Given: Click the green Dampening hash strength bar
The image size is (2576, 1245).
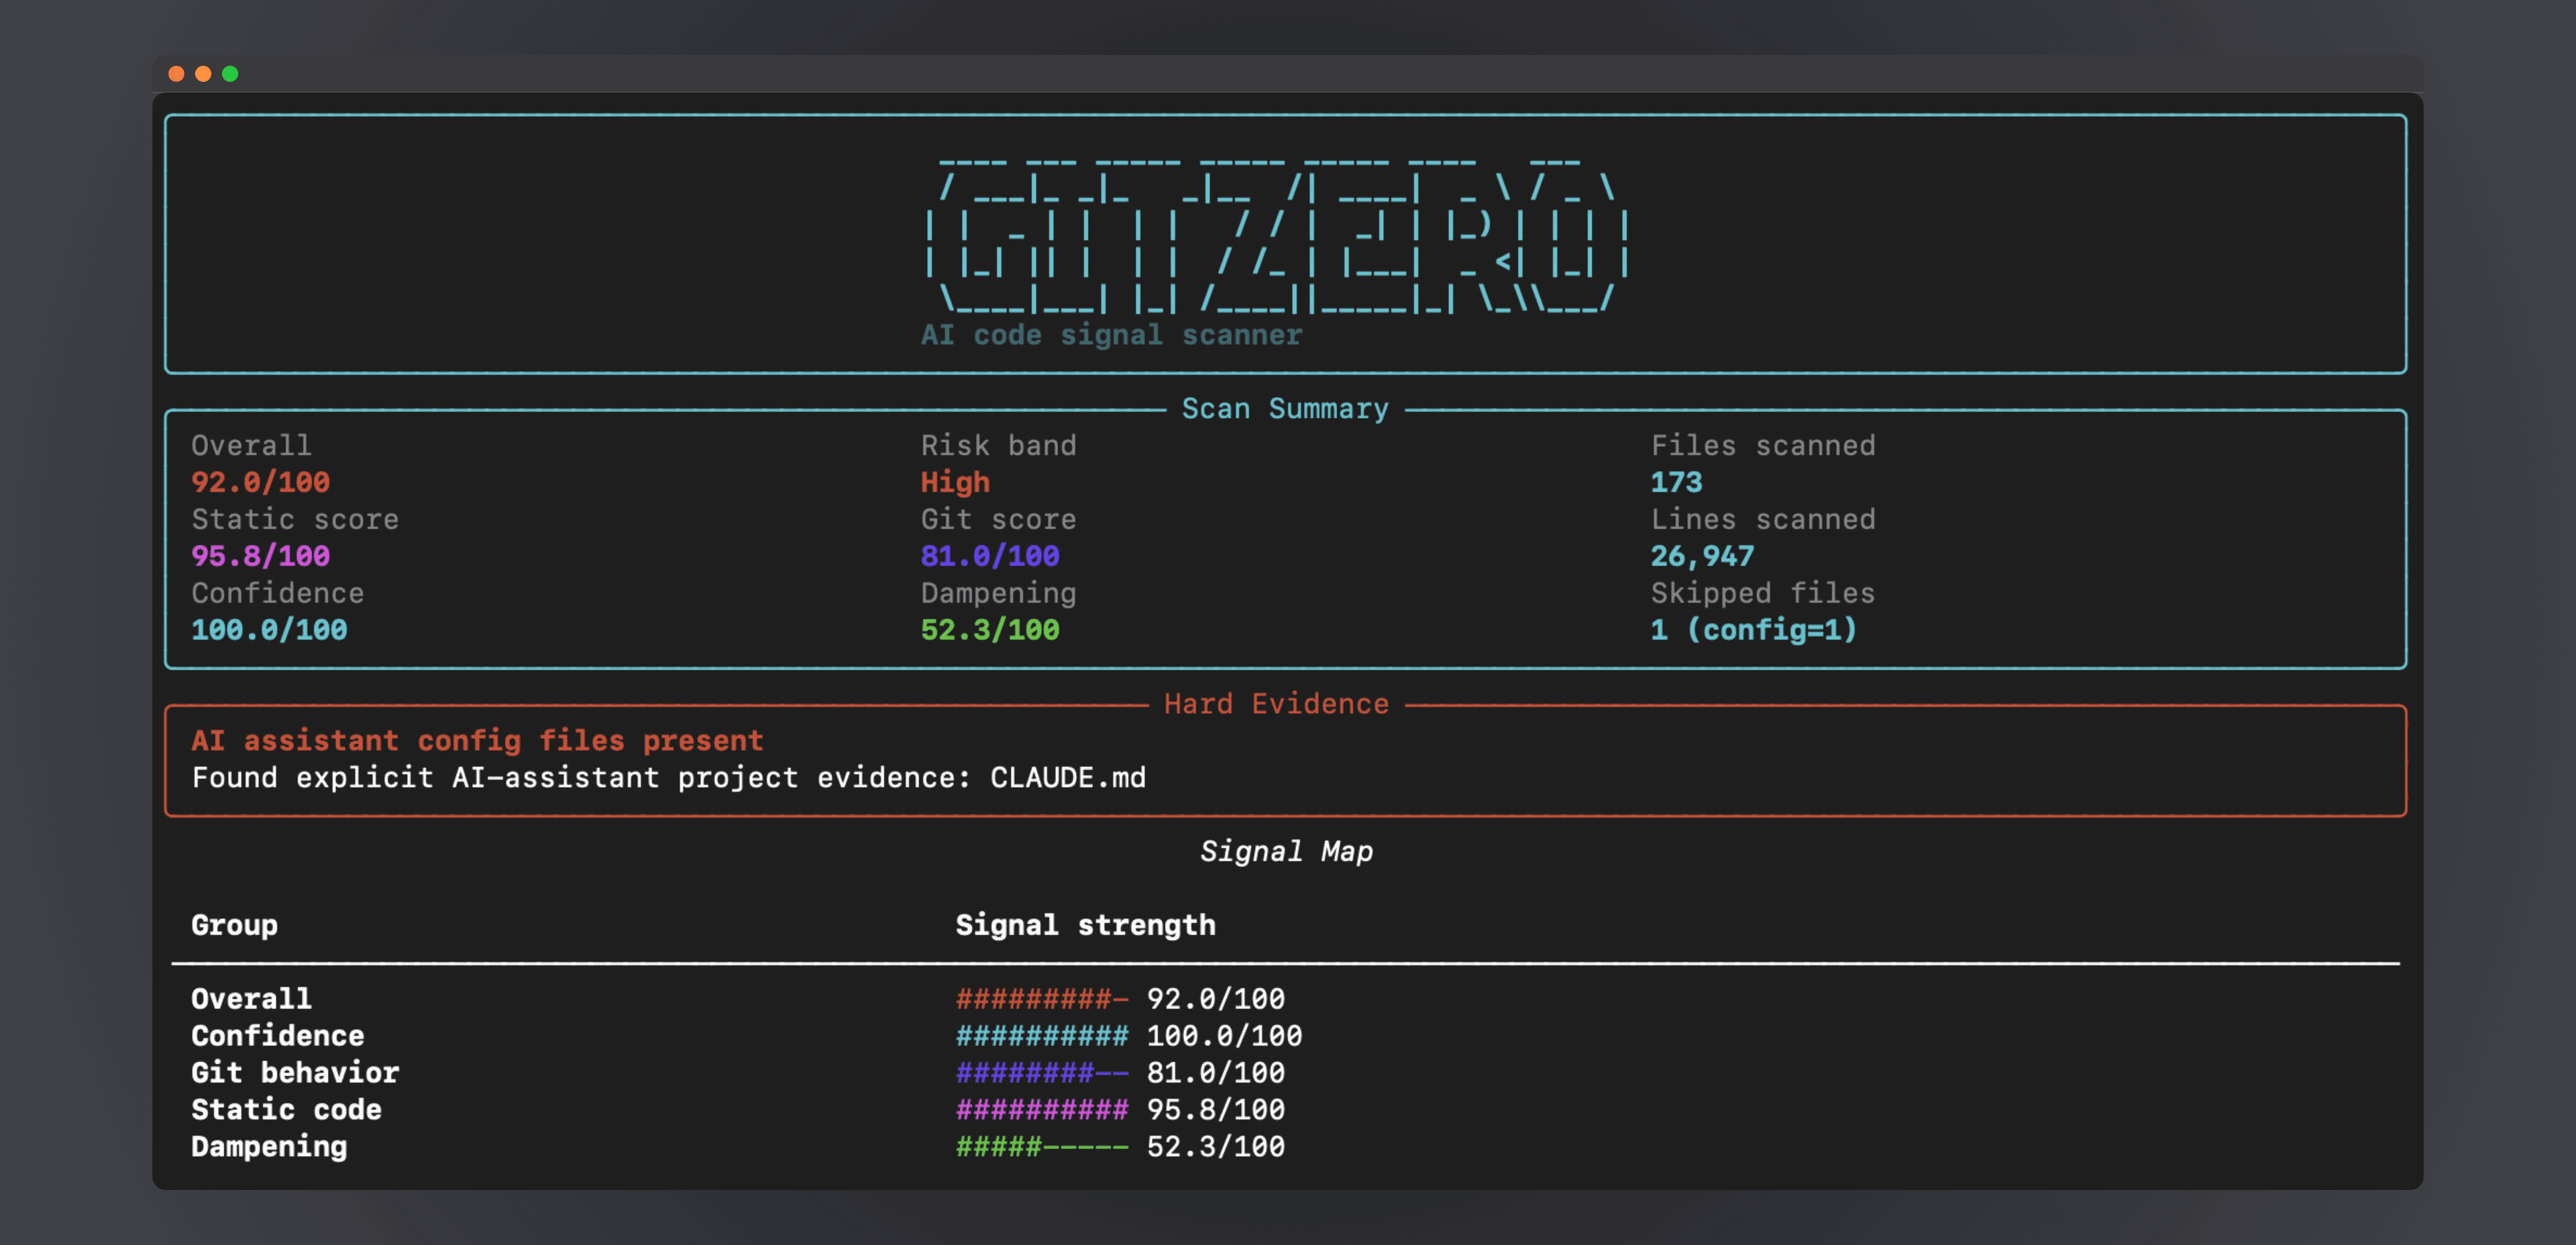Looking at the screenshot, I should pyautogui.click(x=1042, y=1147).
